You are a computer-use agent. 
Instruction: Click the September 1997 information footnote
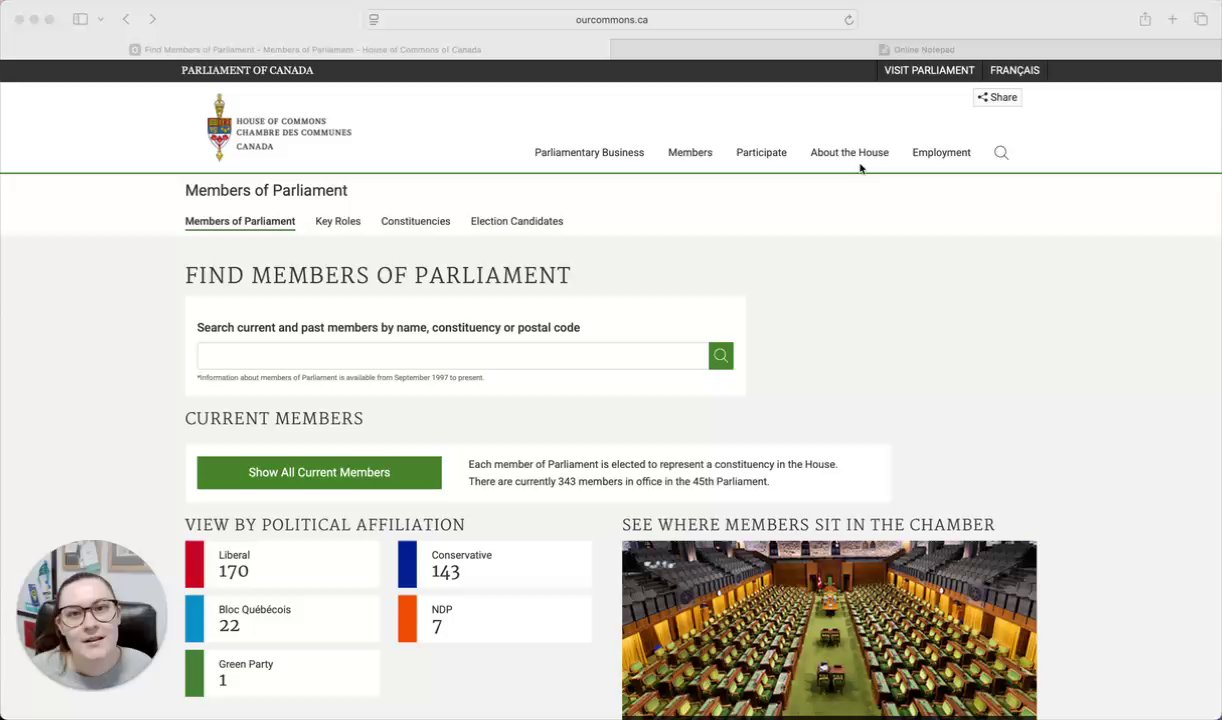click(340, 378)
